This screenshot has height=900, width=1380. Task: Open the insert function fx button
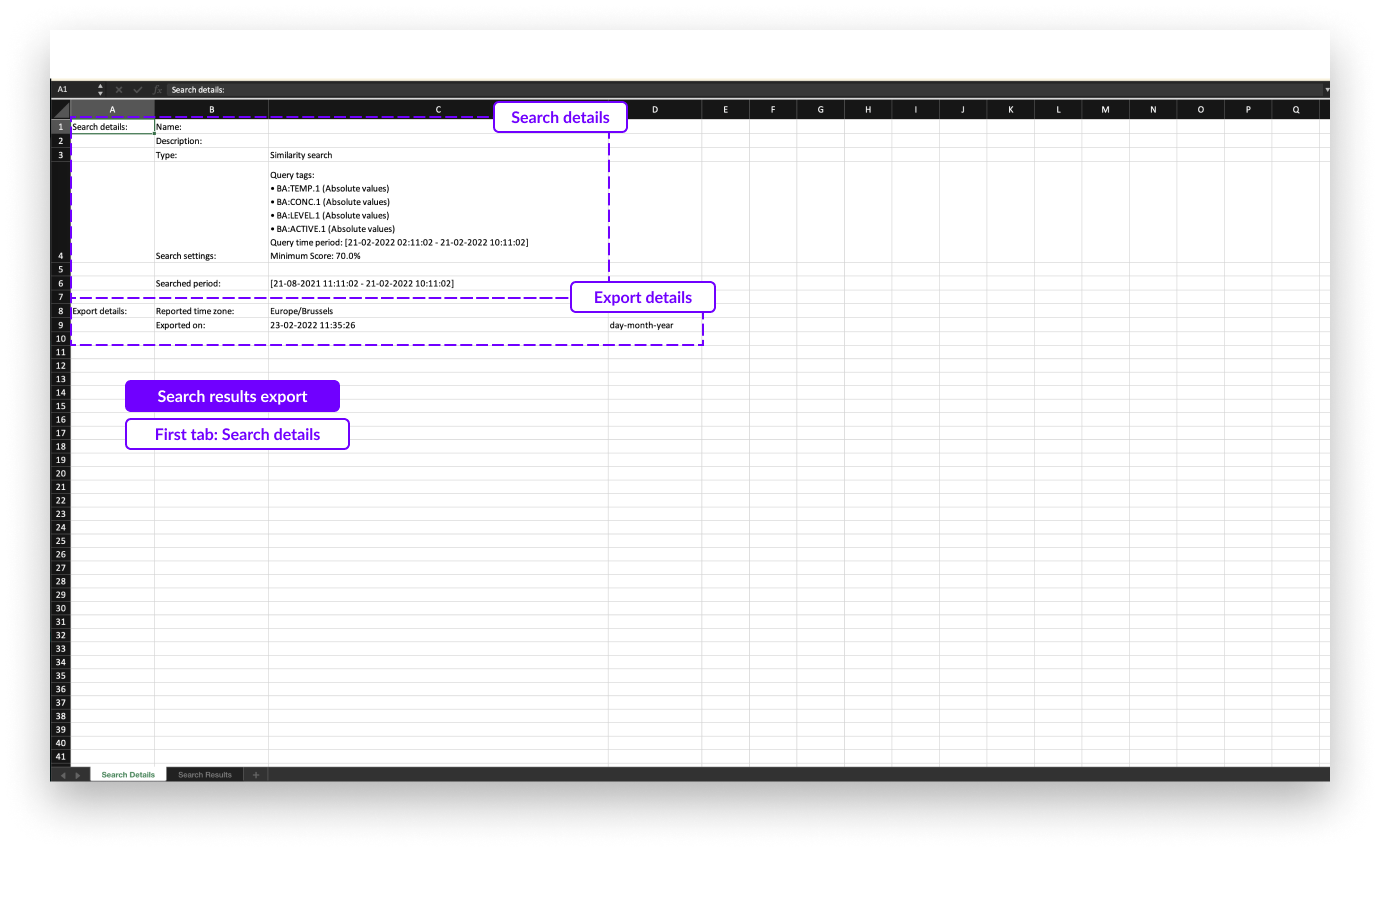pyautogui.click(x=157, y=90)
